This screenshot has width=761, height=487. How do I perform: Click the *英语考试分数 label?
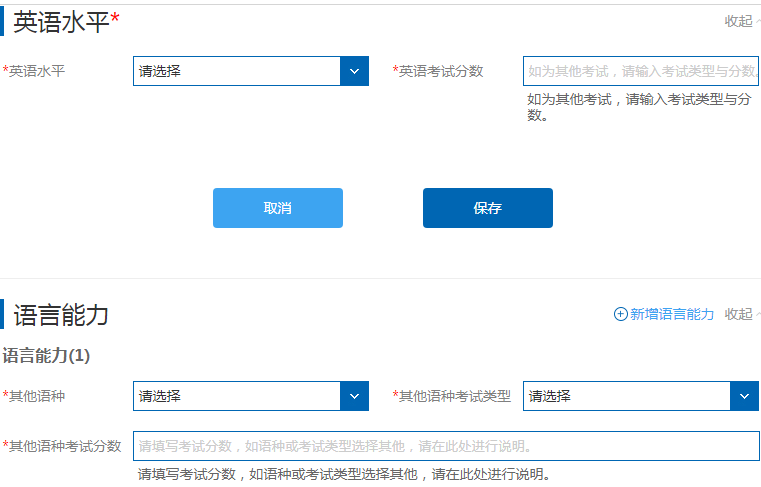point(438,71)
